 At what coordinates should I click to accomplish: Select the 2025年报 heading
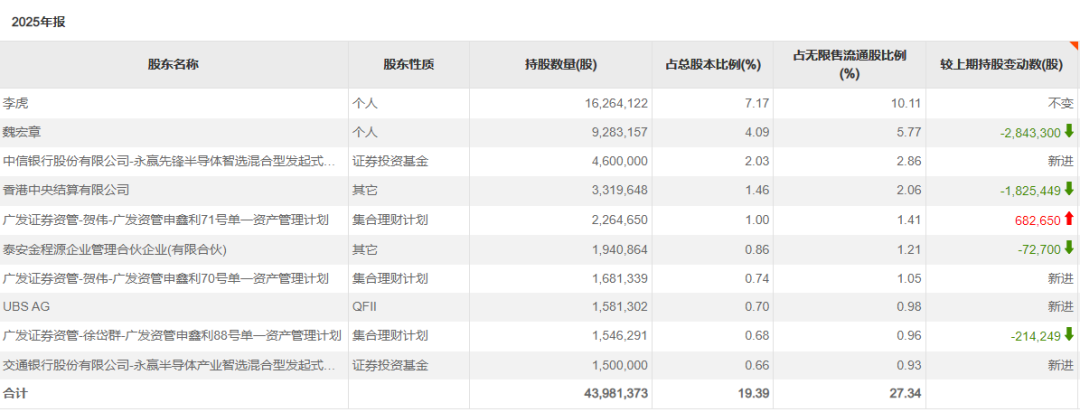38,22
